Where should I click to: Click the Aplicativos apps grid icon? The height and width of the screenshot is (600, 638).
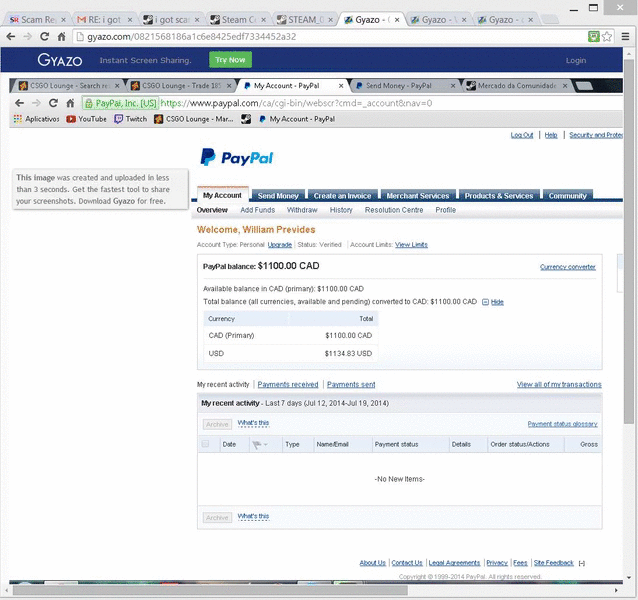pyautogui.click(x=17, y=119)
